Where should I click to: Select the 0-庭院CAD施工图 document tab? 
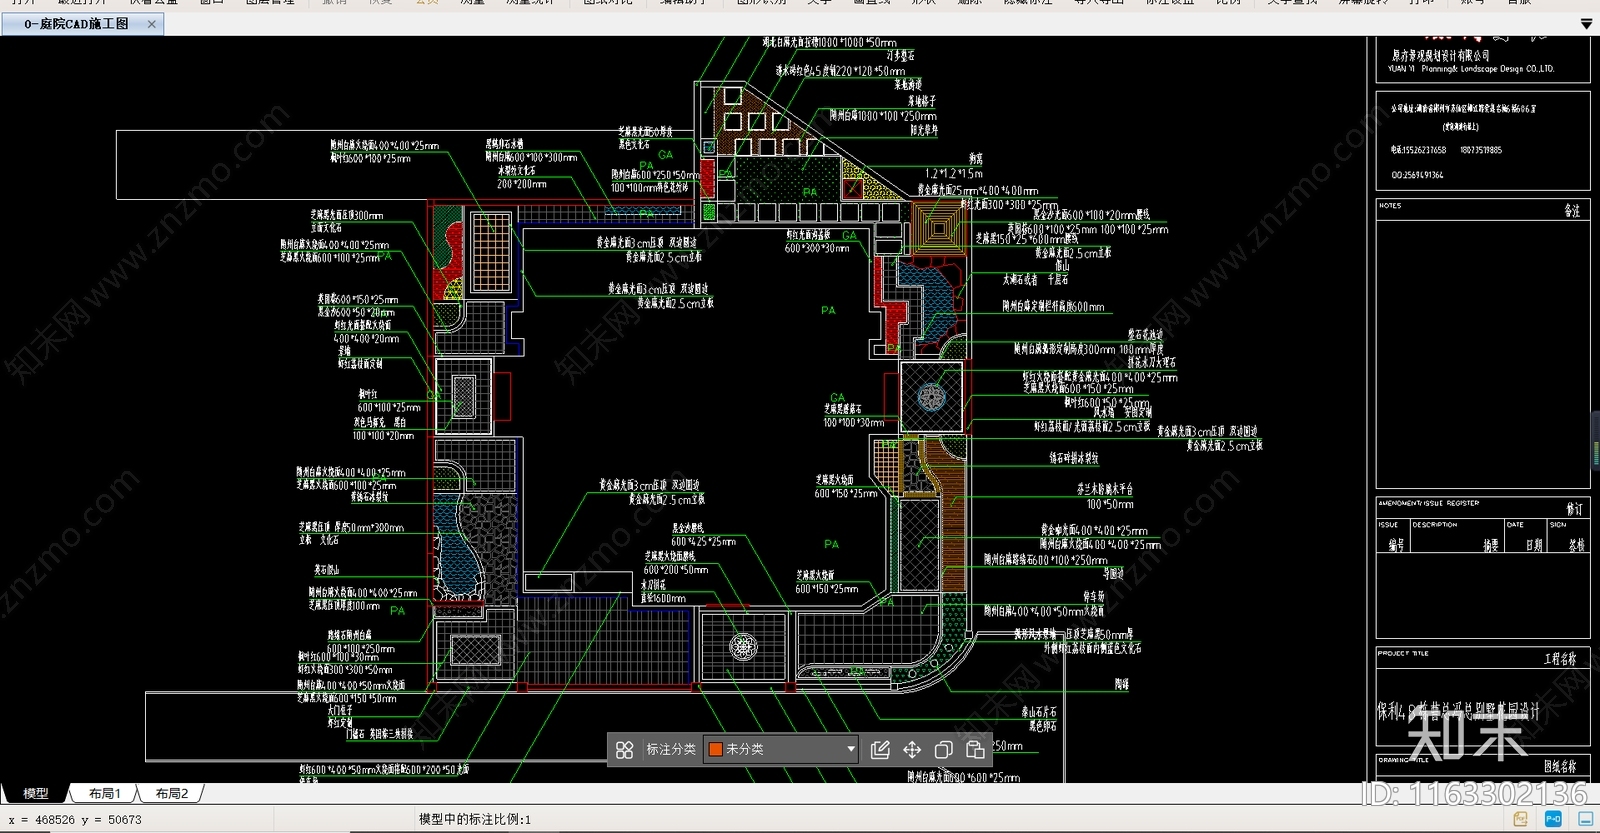coord(76,24)
